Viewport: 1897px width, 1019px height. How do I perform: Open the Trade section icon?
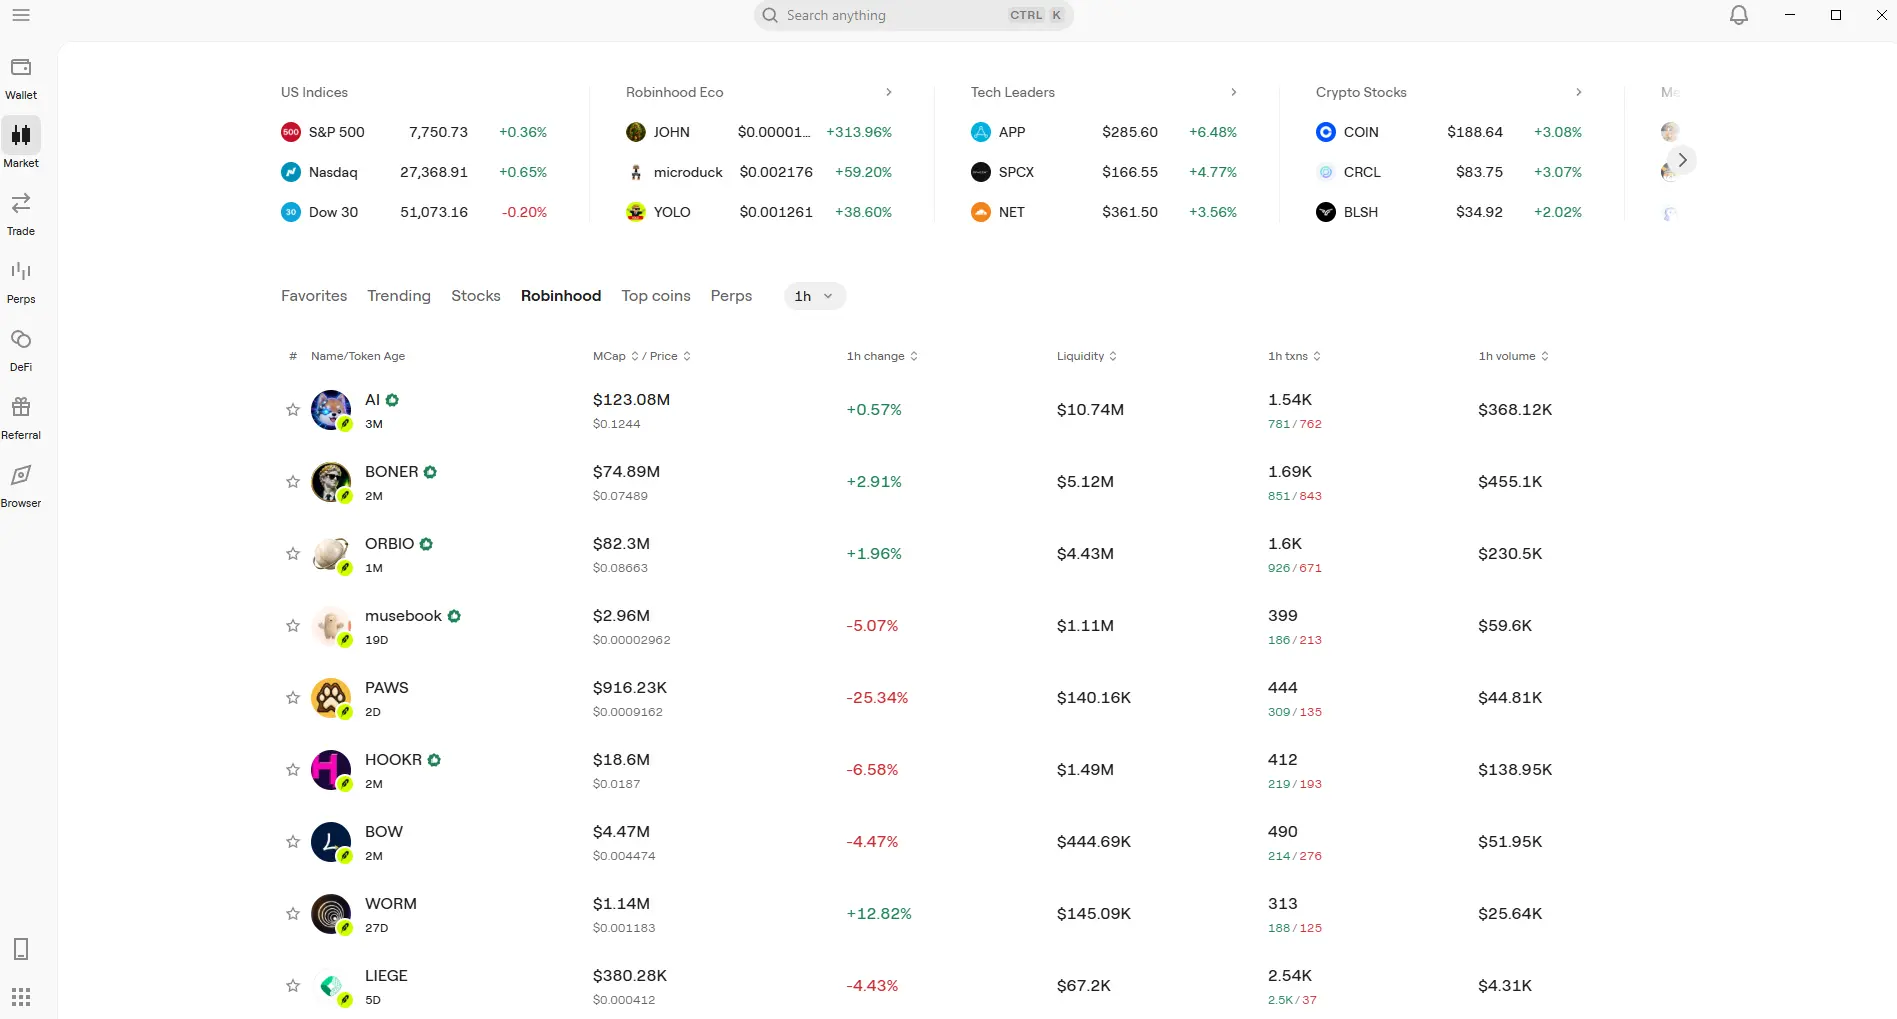click(x=21, y=204)
